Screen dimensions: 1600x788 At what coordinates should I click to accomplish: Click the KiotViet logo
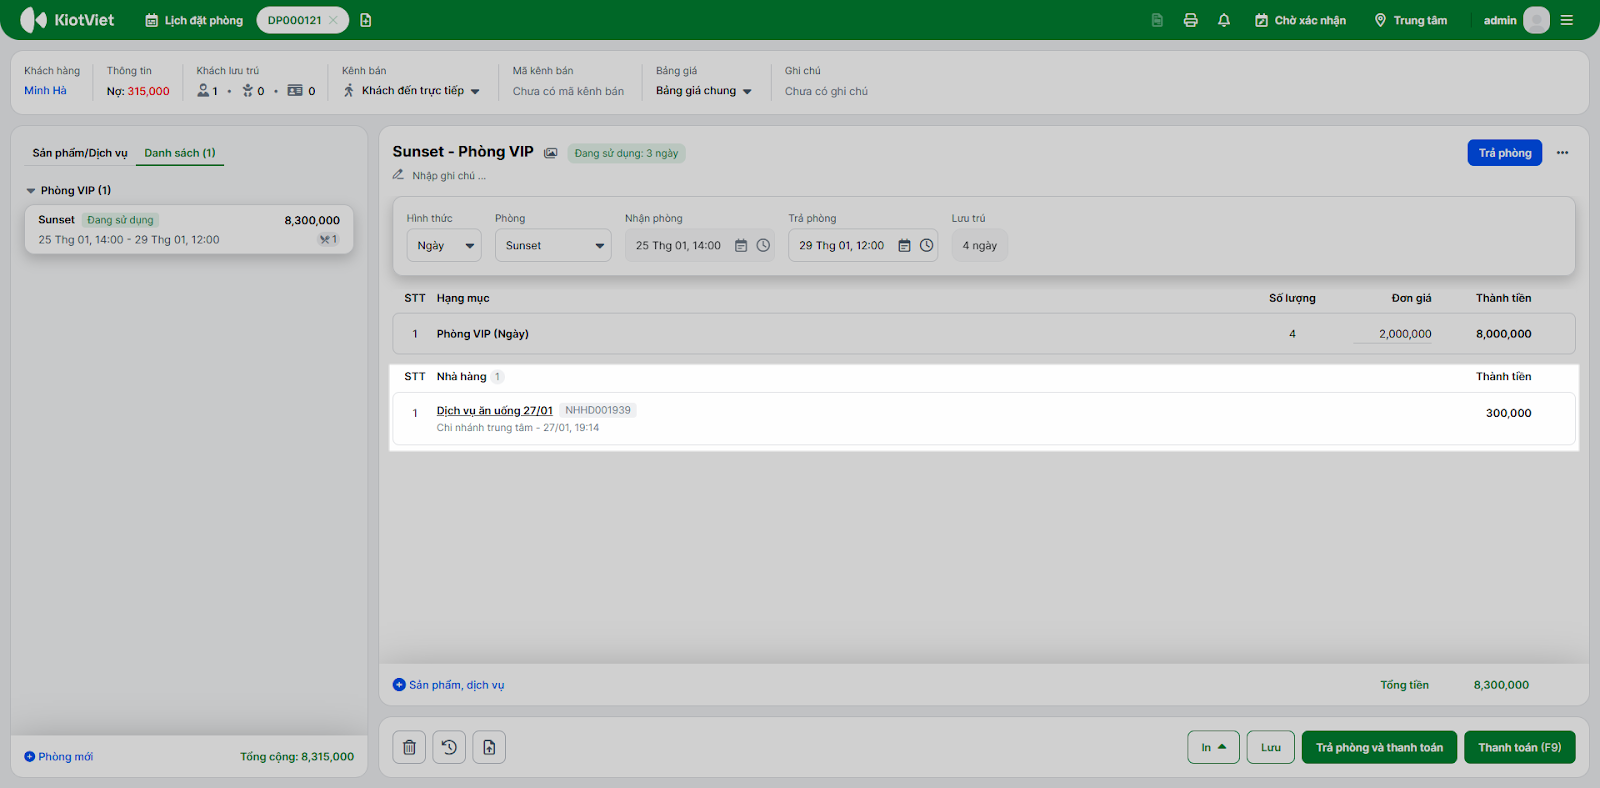point(67,20)
